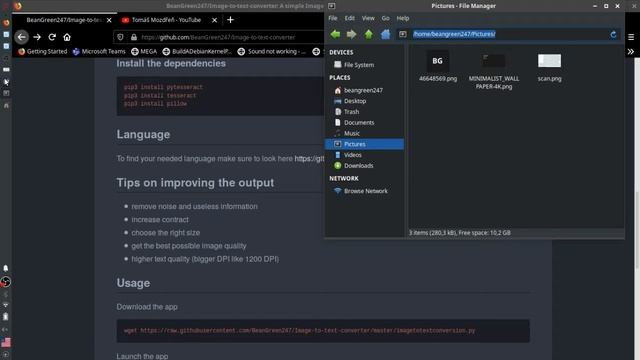This screenshot has width=640, height=360.
Task: Click network icon in the left panel
Action: (x=6, y=305)
